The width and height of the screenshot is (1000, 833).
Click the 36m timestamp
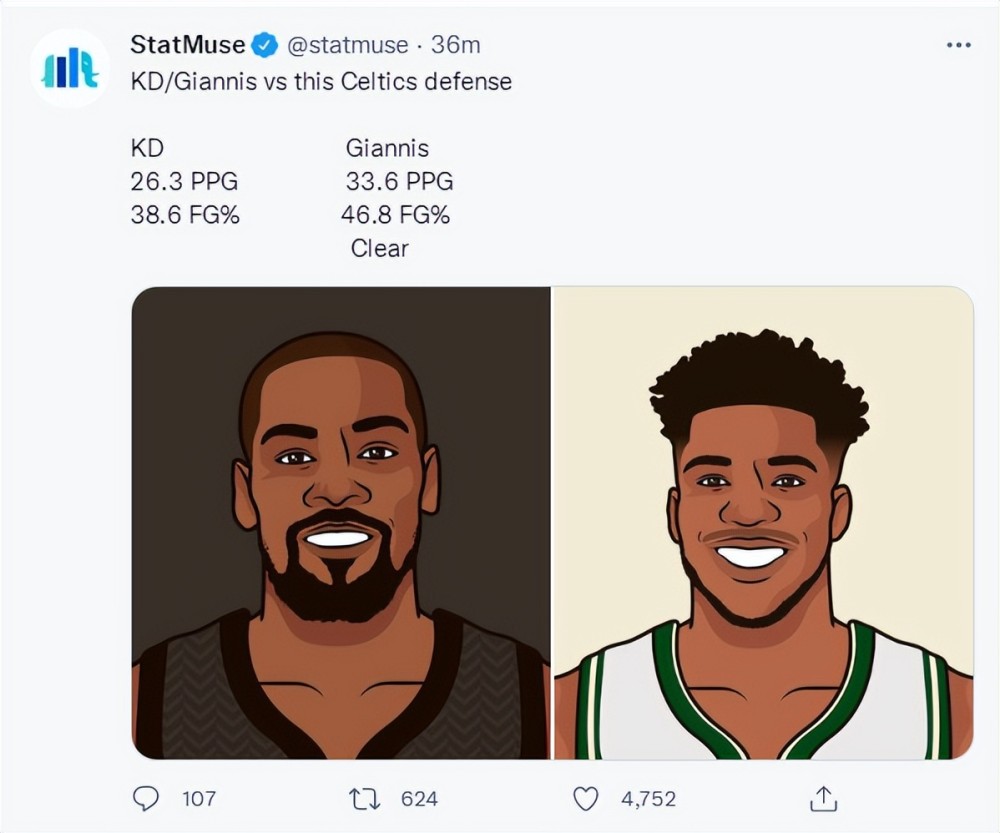[x=456, y=45]
